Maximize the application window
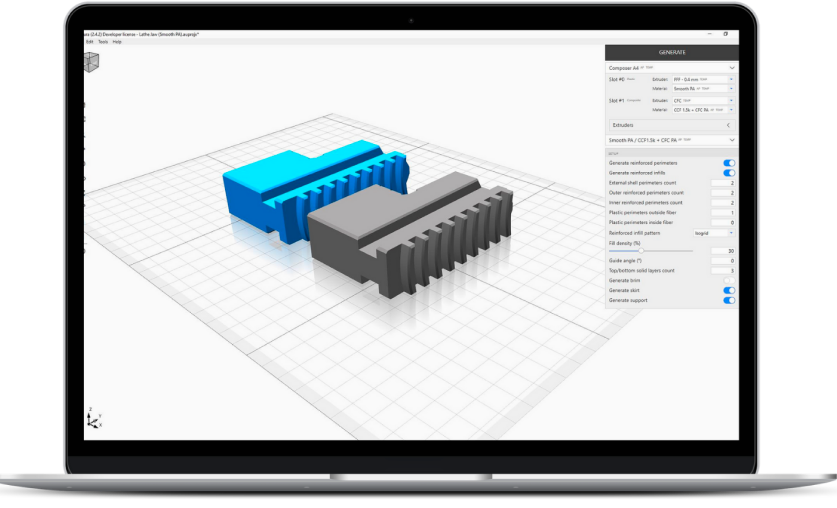The width and height of the screenshot is (837, 508). [x=725, y=34]
